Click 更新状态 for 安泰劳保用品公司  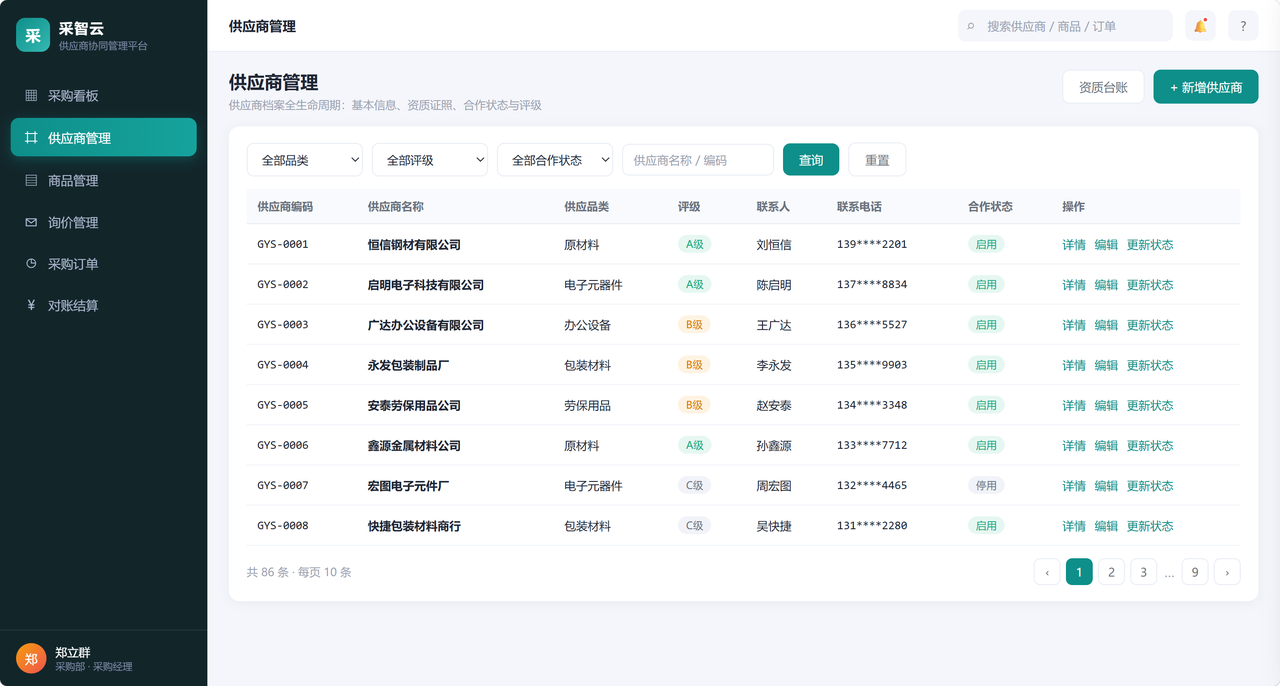(1150, 405)
